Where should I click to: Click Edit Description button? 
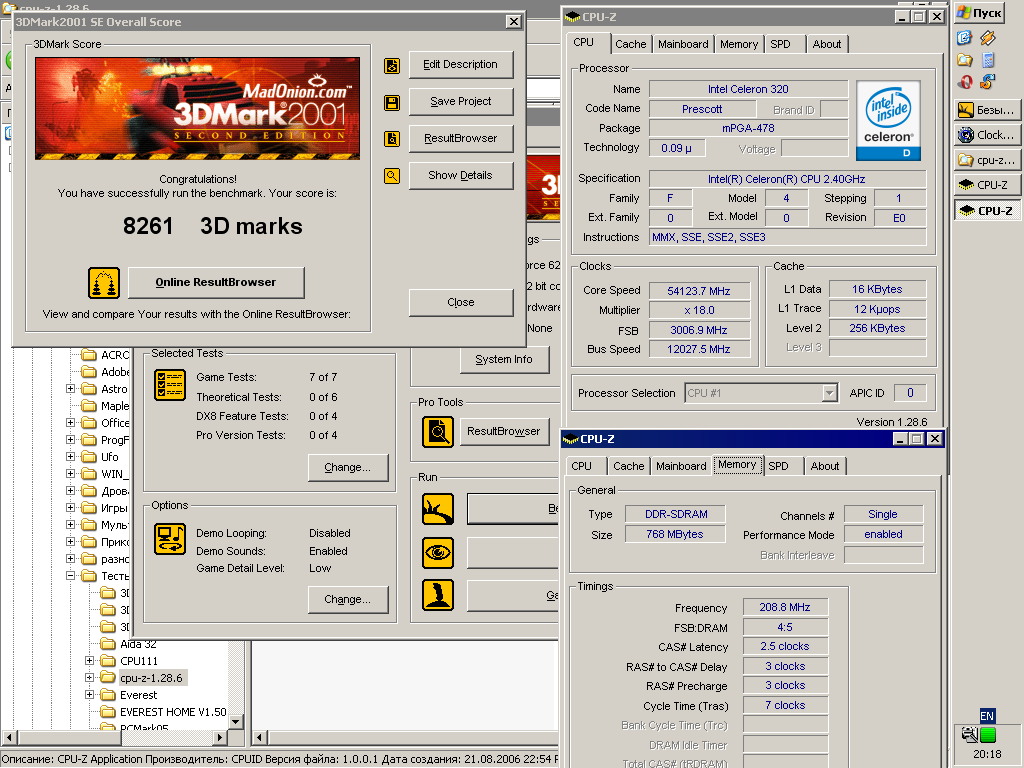coord(461,65)
